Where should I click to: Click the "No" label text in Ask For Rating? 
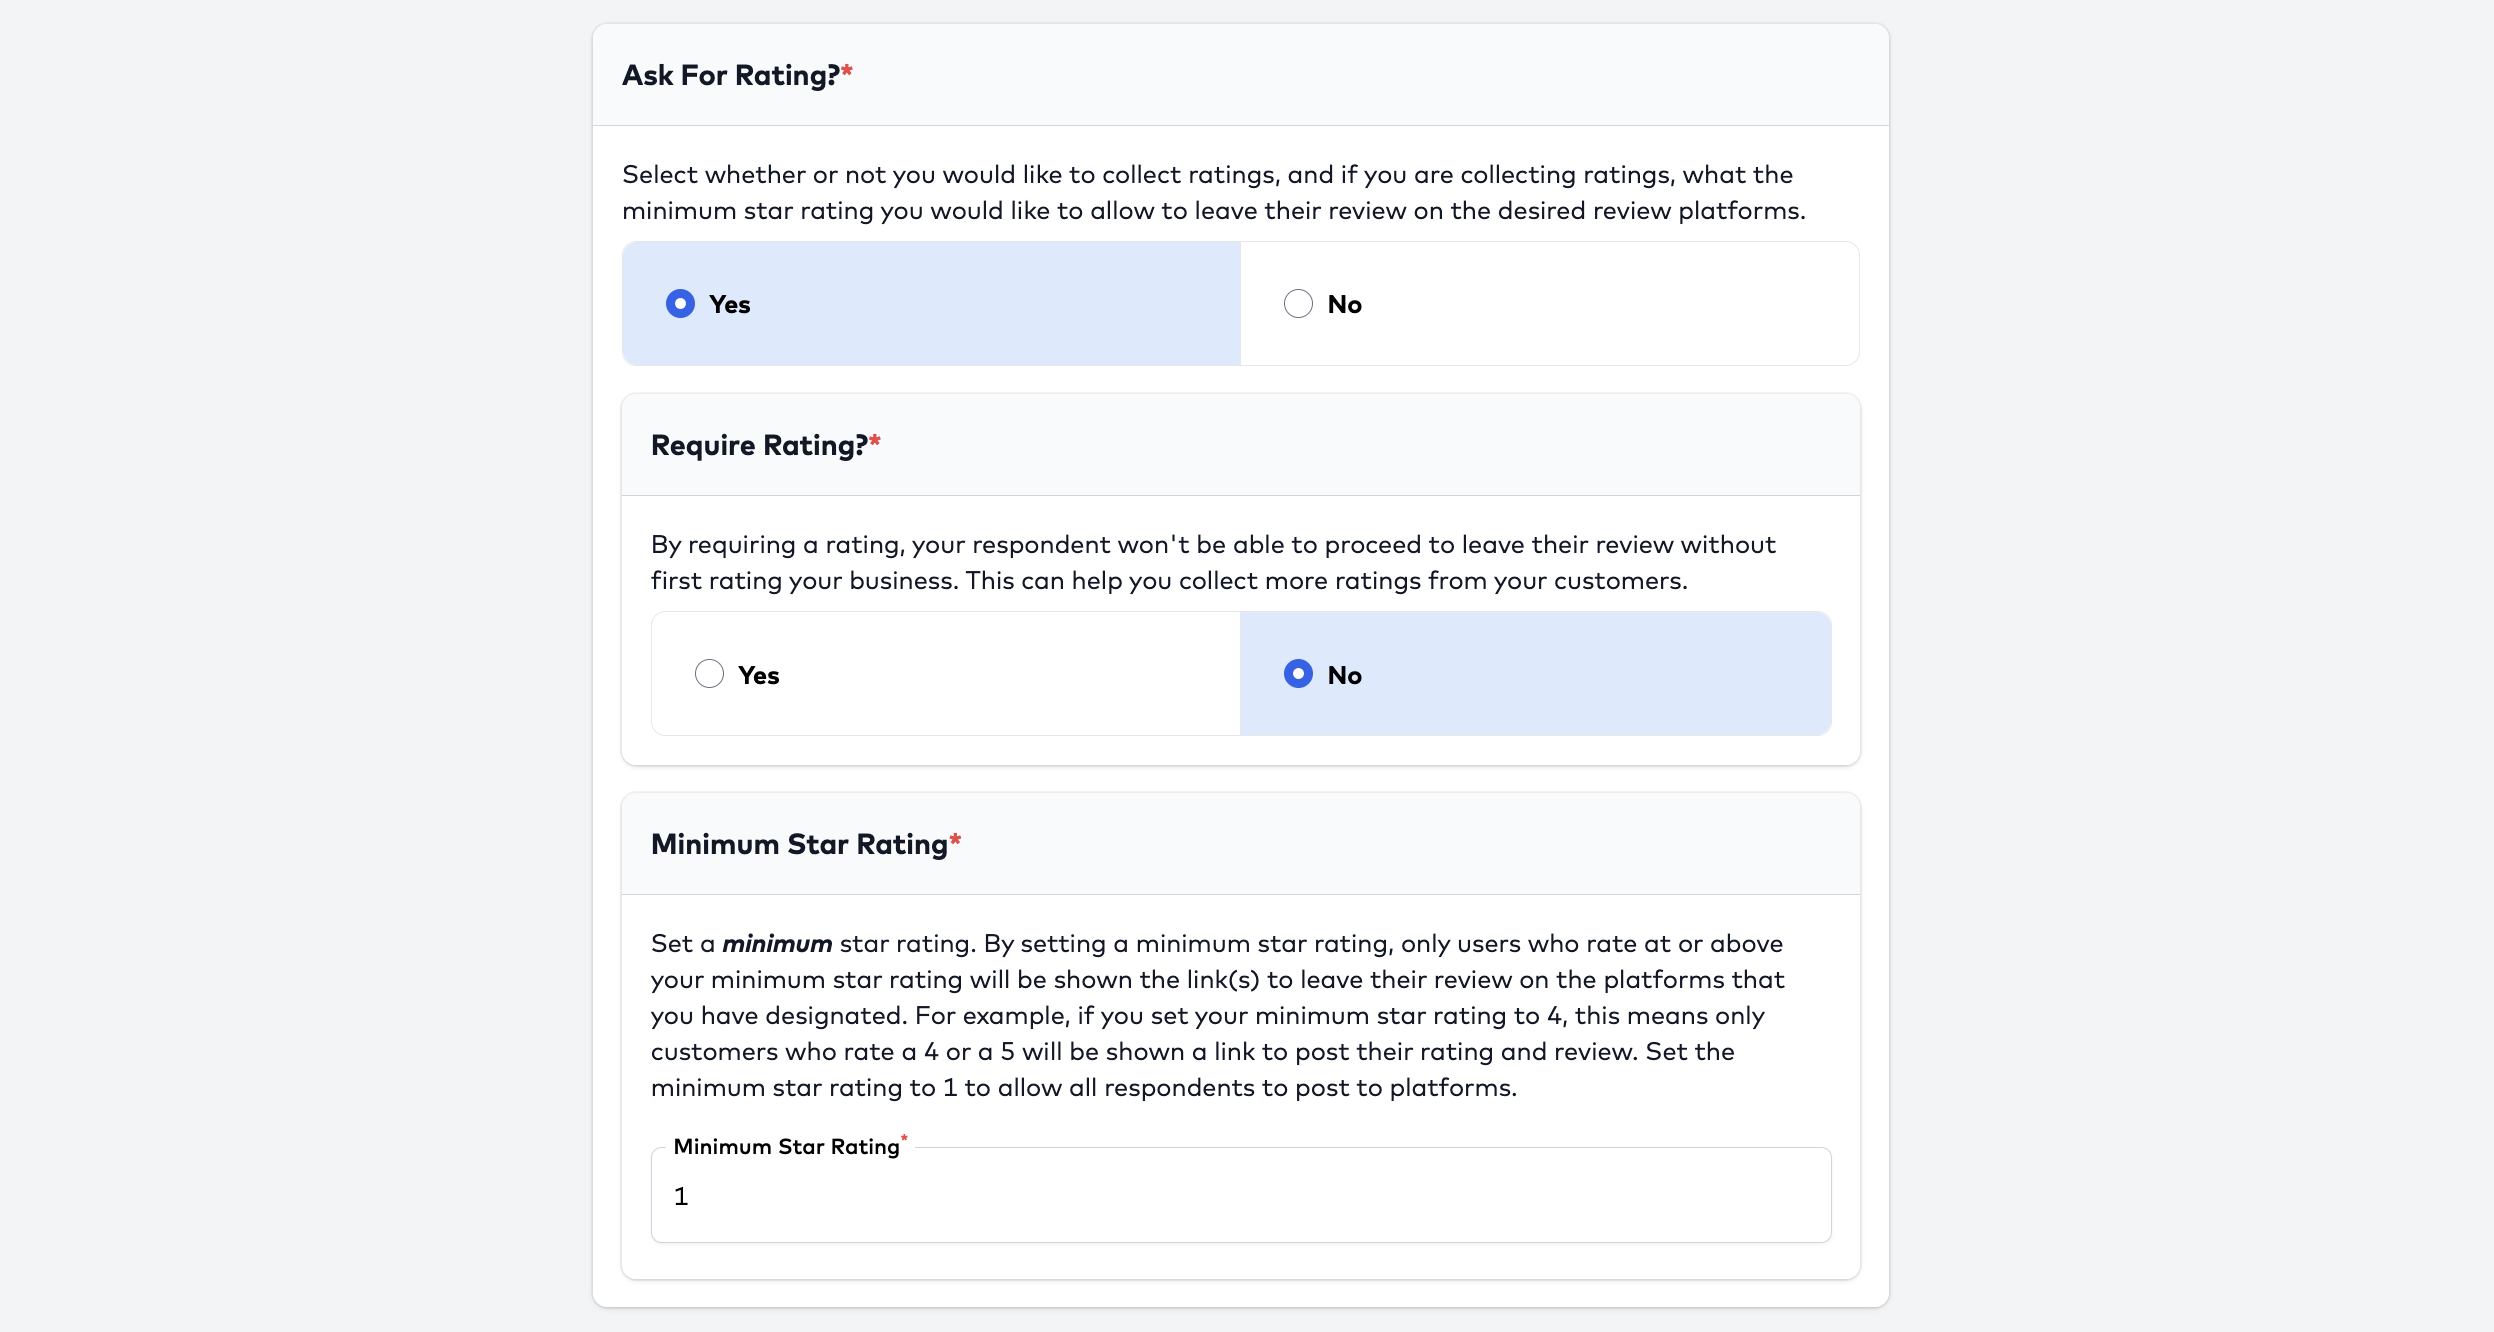pos(1344,305)
